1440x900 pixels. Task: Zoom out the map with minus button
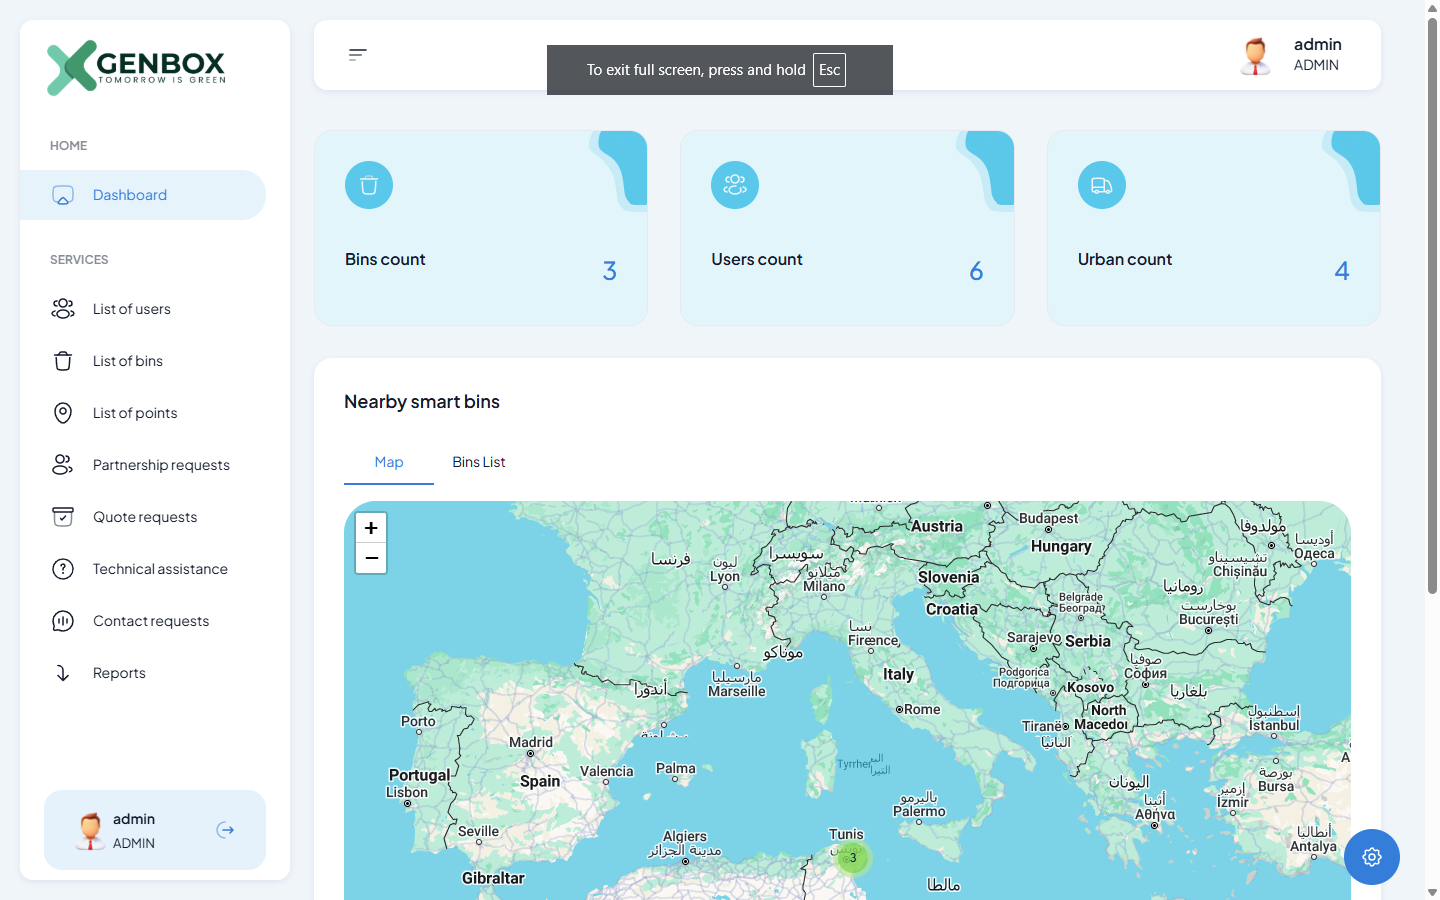(x=371, y=558)
